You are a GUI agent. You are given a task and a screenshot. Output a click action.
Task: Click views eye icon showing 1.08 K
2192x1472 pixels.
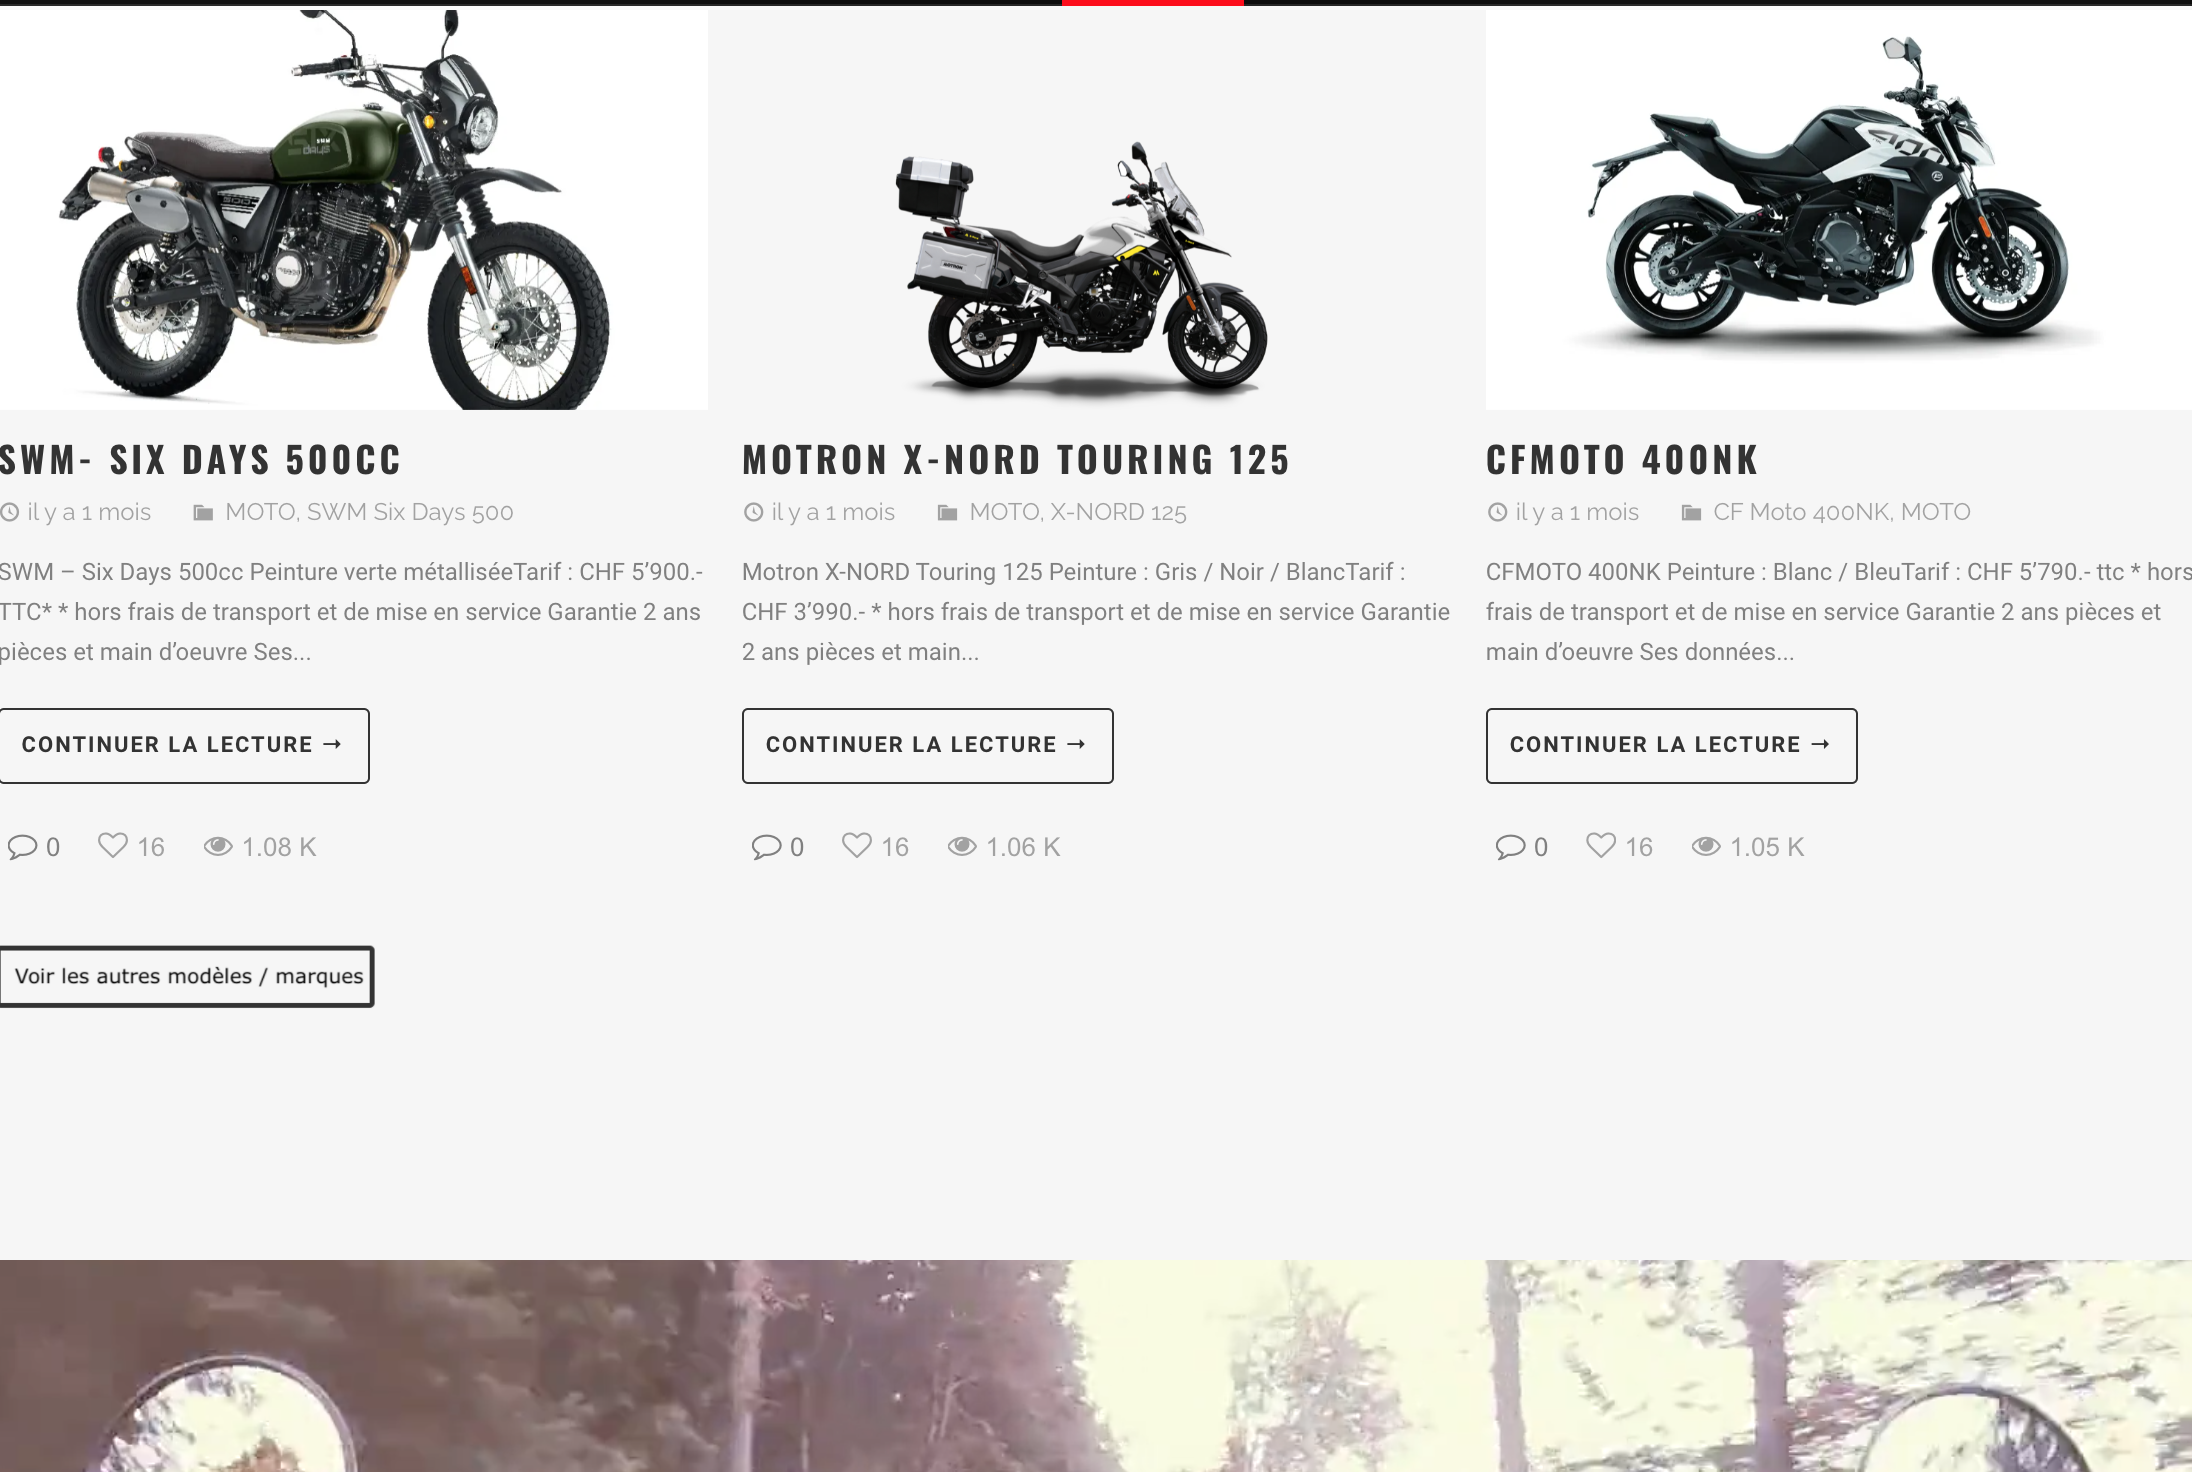218,847
